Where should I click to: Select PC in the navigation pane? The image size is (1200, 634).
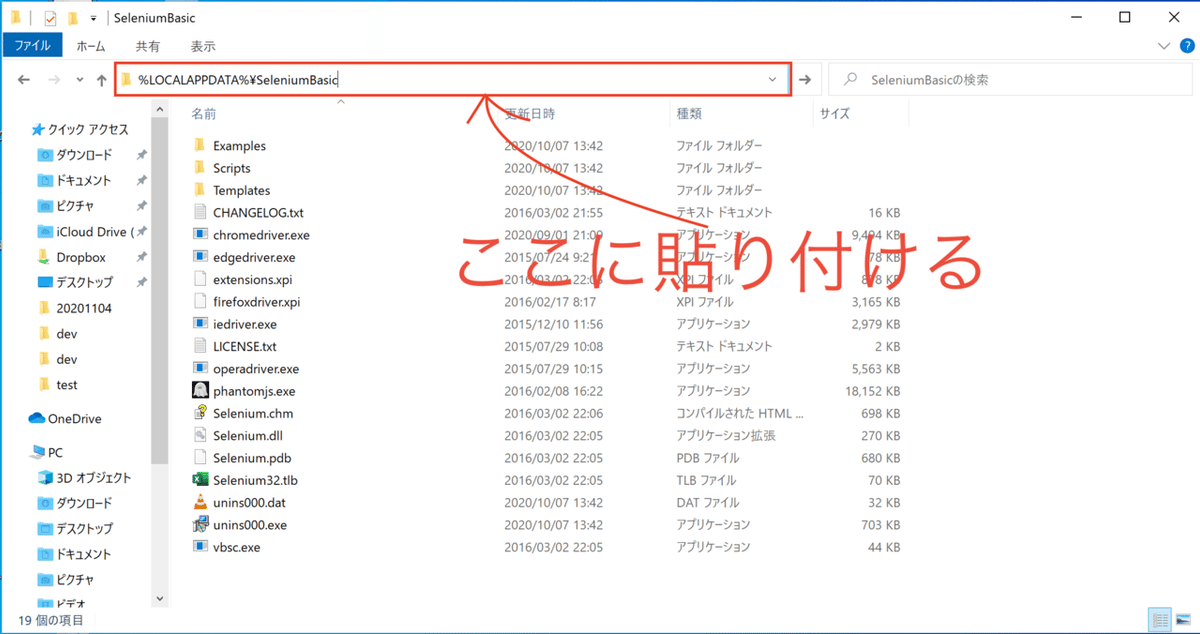(x=55, y=452)
